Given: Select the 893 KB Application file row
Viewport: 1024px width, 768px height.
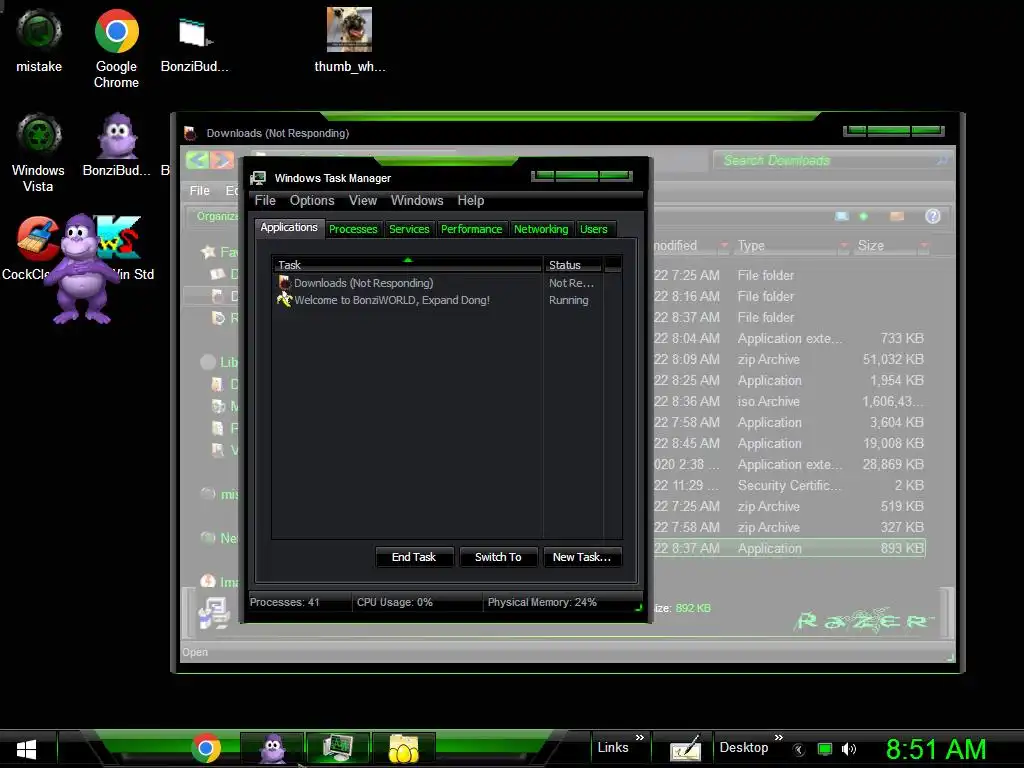Looking at the screenshot, I should pyautogui.click(x=789, y=549).
